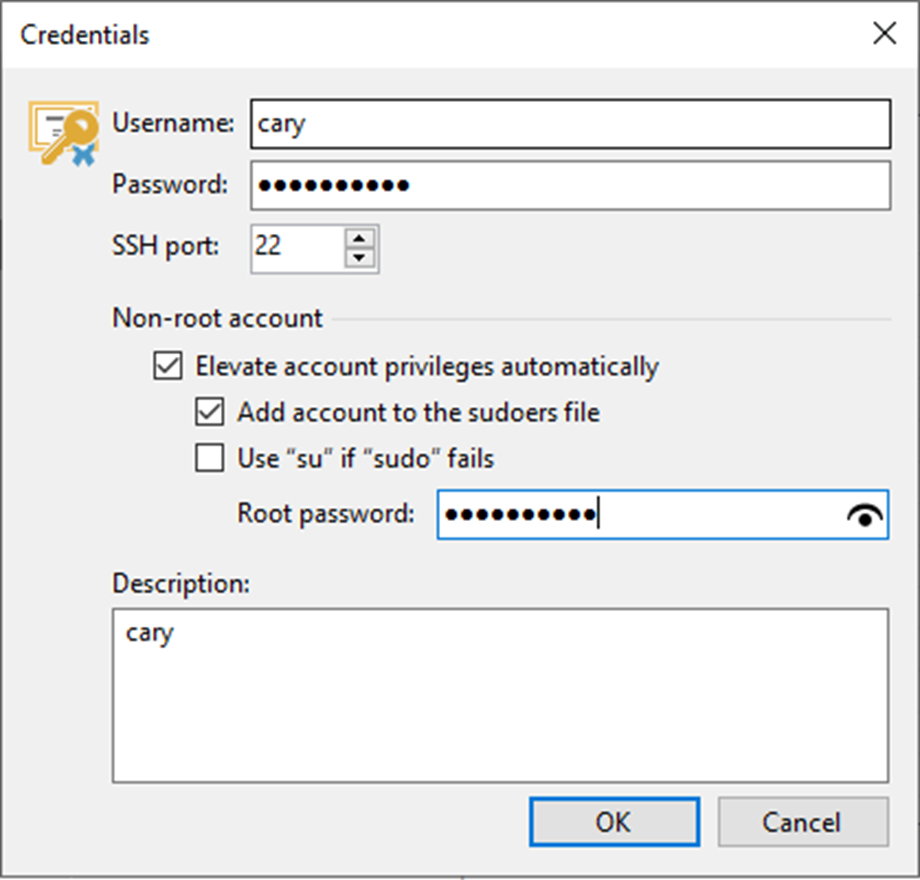Click the Credentials title bar text
The image size is (920, 880).
(x=84, y=34)
